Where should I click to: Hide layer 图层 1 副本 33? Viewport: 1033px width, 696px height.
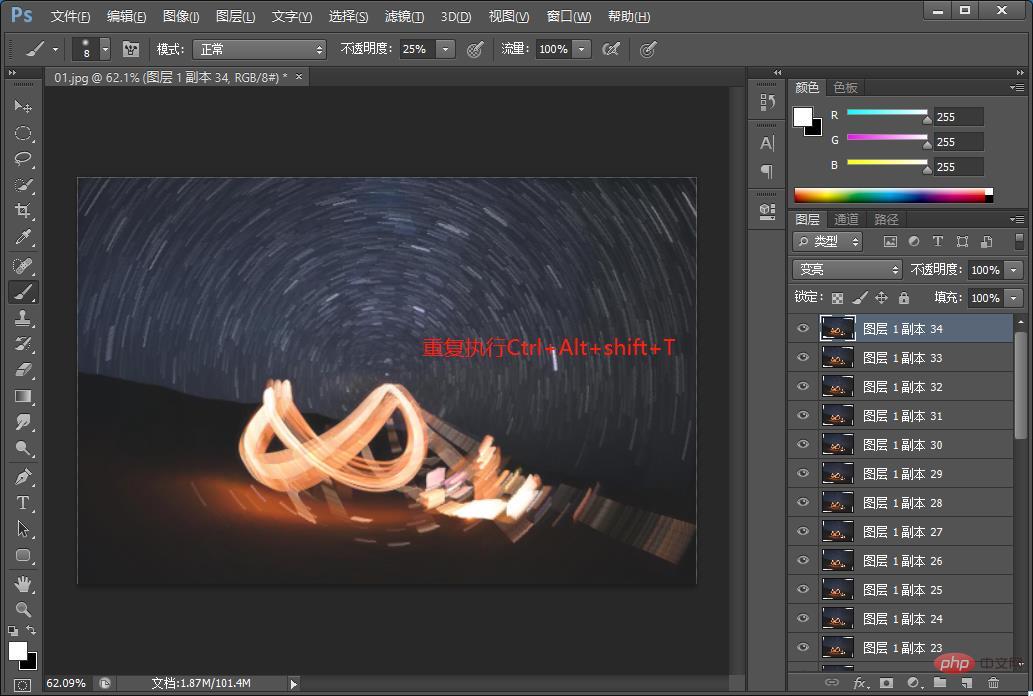click(x=802, y=357)
